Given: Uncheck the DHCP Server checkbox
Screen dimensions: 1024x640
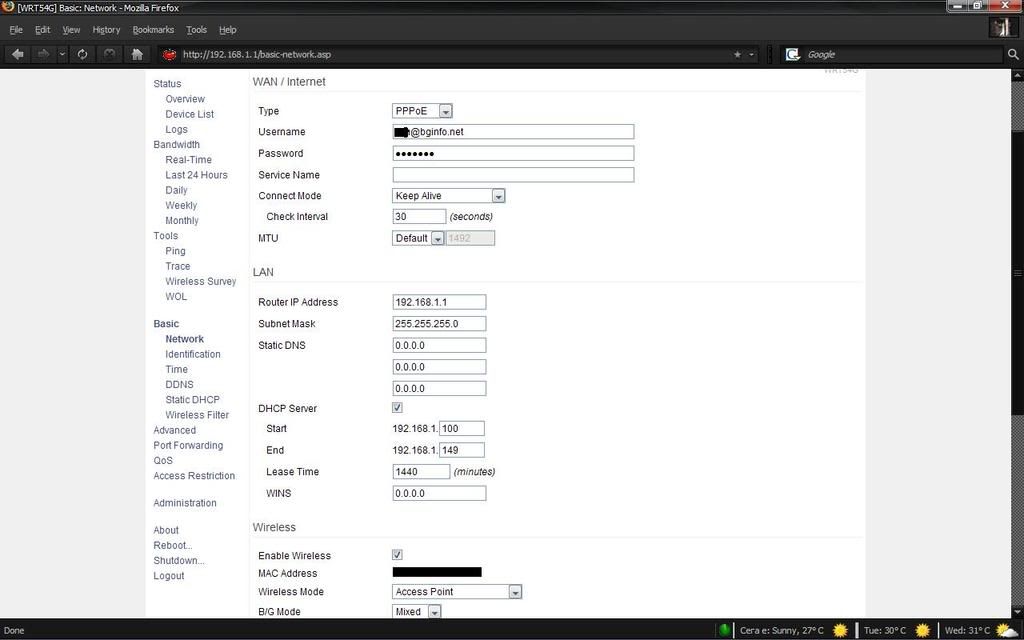Looking at the screenshot, I should pos(397,408).
